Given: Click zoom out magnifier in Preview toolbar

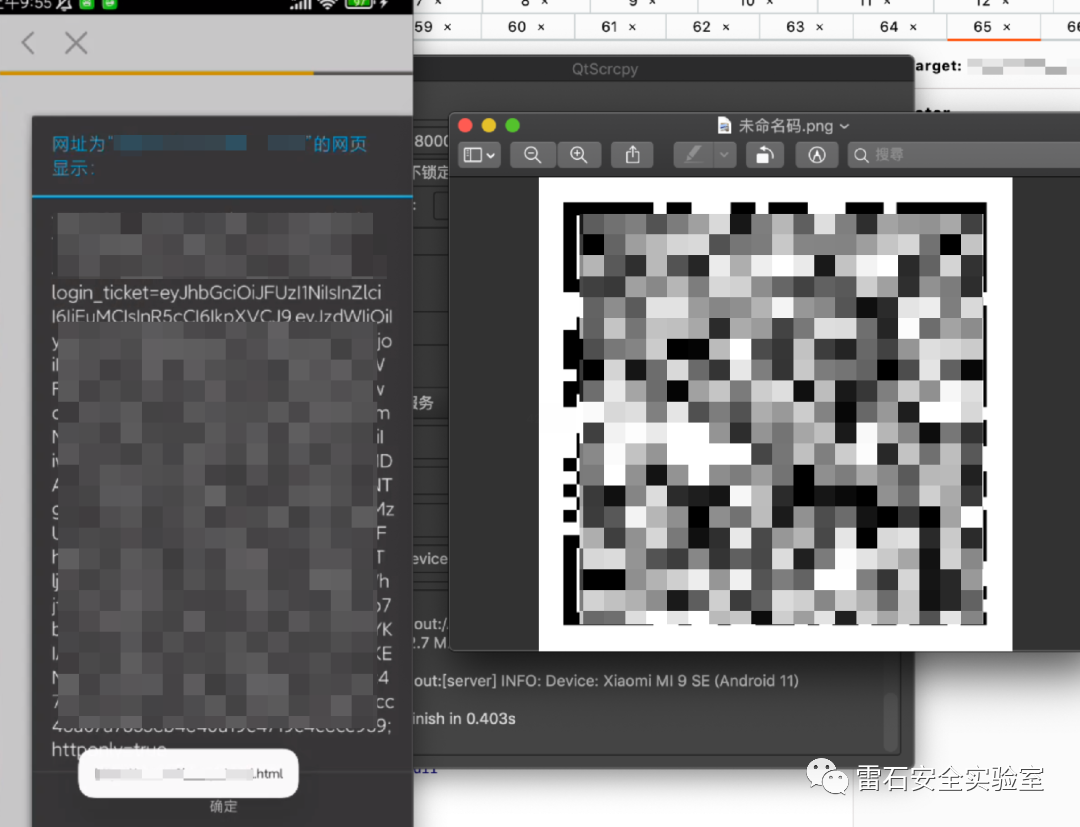Looking at the screenshot, I should point(532,155).
